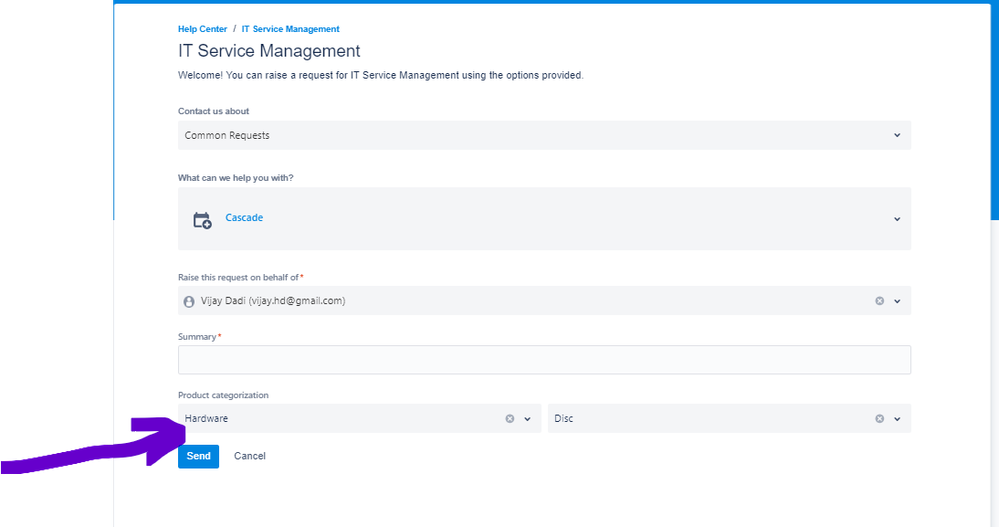Click the Cascade request type link
This screenshot has width=999, height=527.
[244, 217]
